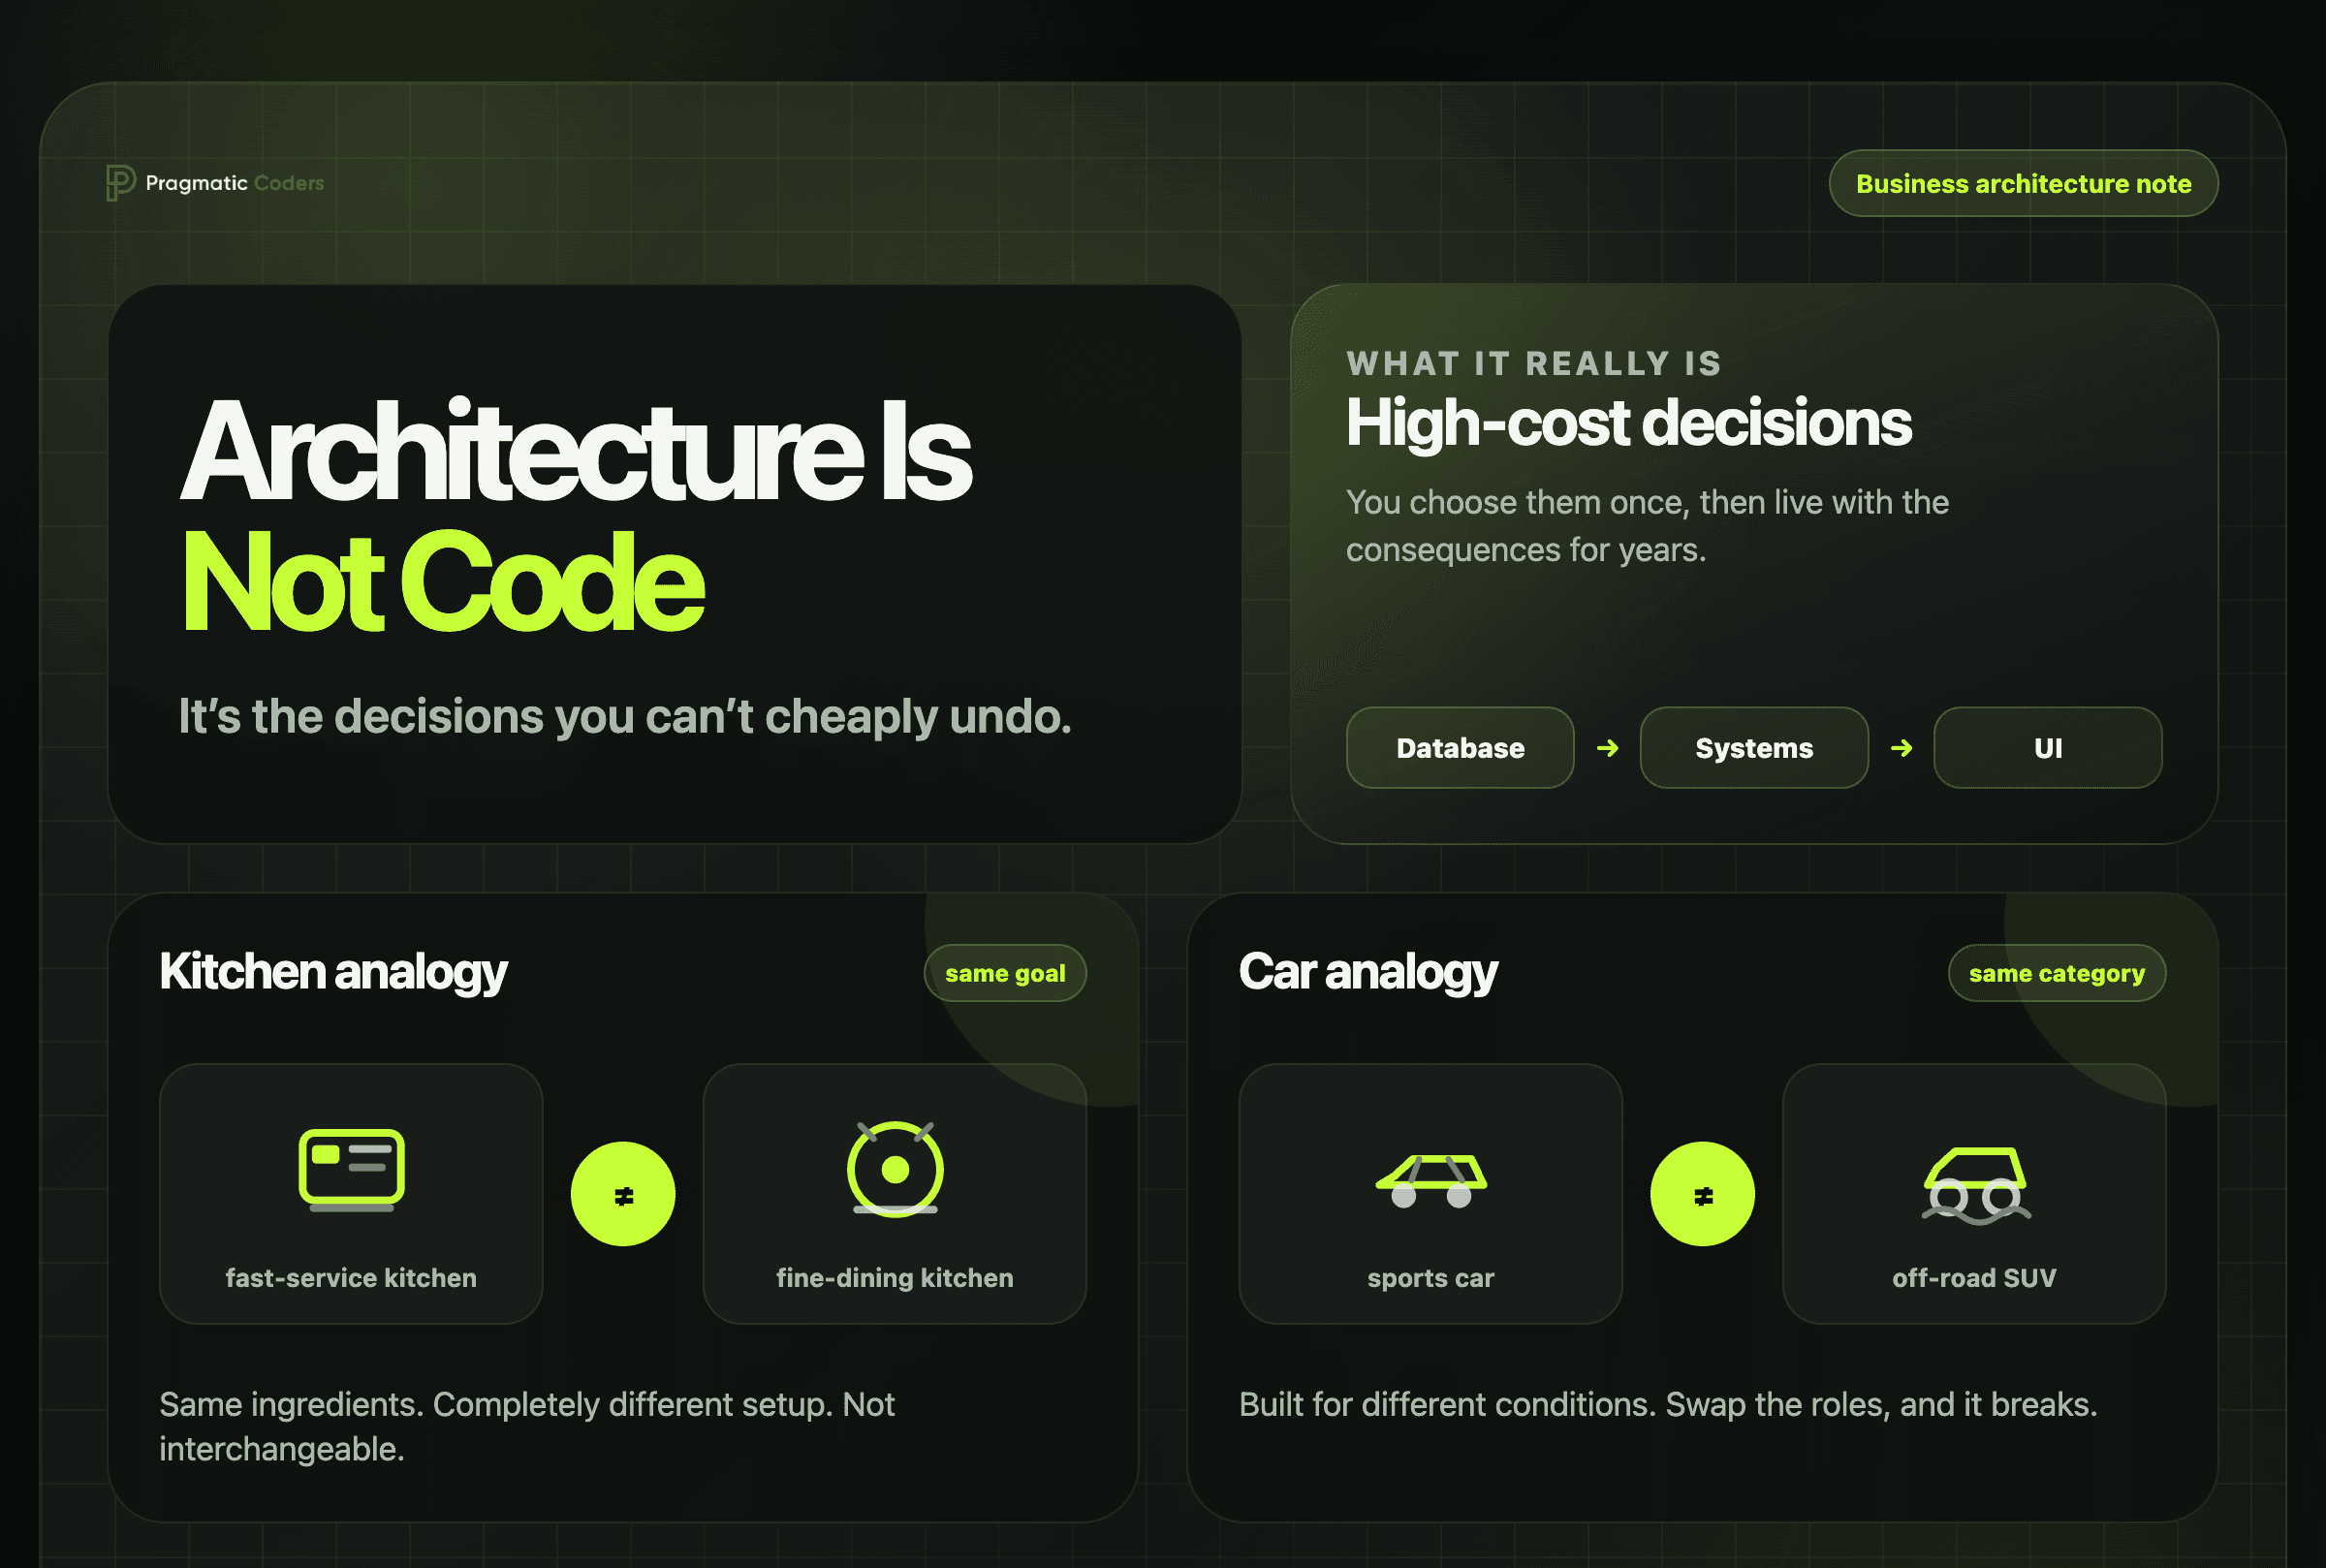Click the Pragmatic Coders logo icon
Viewport: 2326px width, 1568px height.
coord(120,183)
